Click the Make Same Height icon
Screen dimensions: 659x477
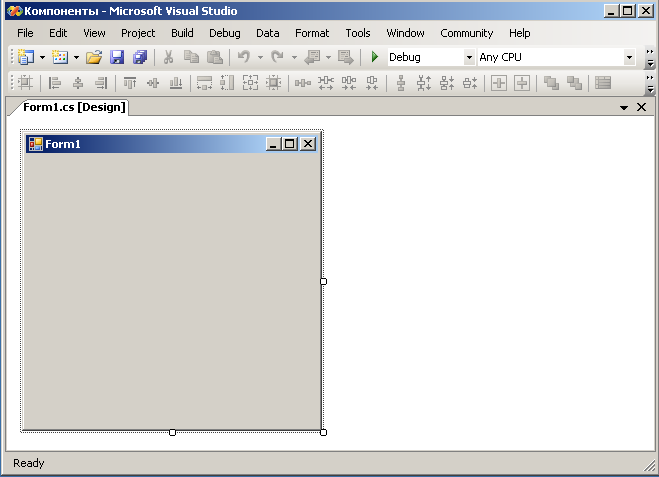click(x=227, y=83)
